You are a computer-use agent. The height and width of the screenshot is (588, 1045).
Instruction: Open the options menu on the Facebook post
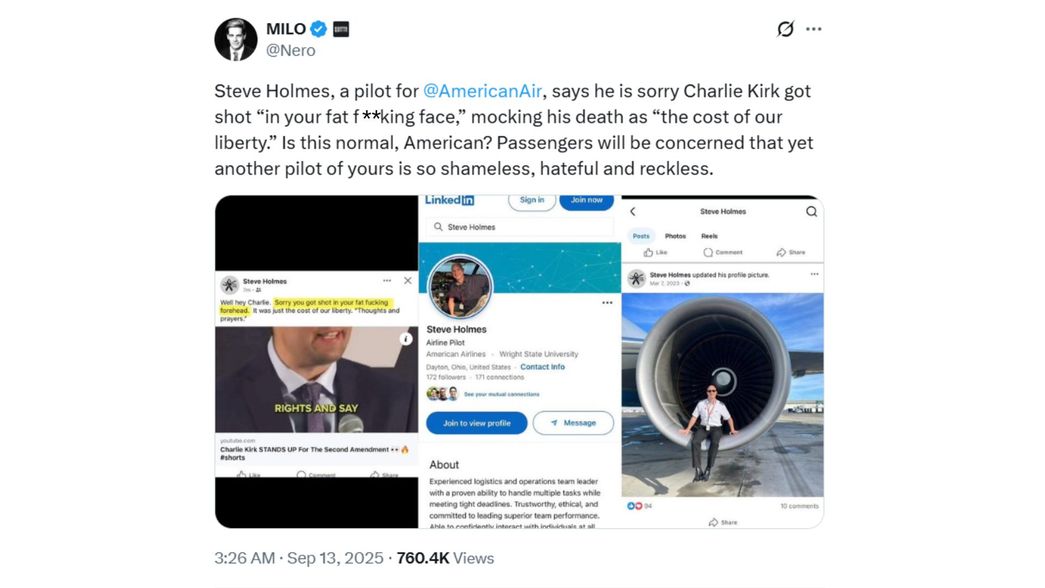[814, 274]
